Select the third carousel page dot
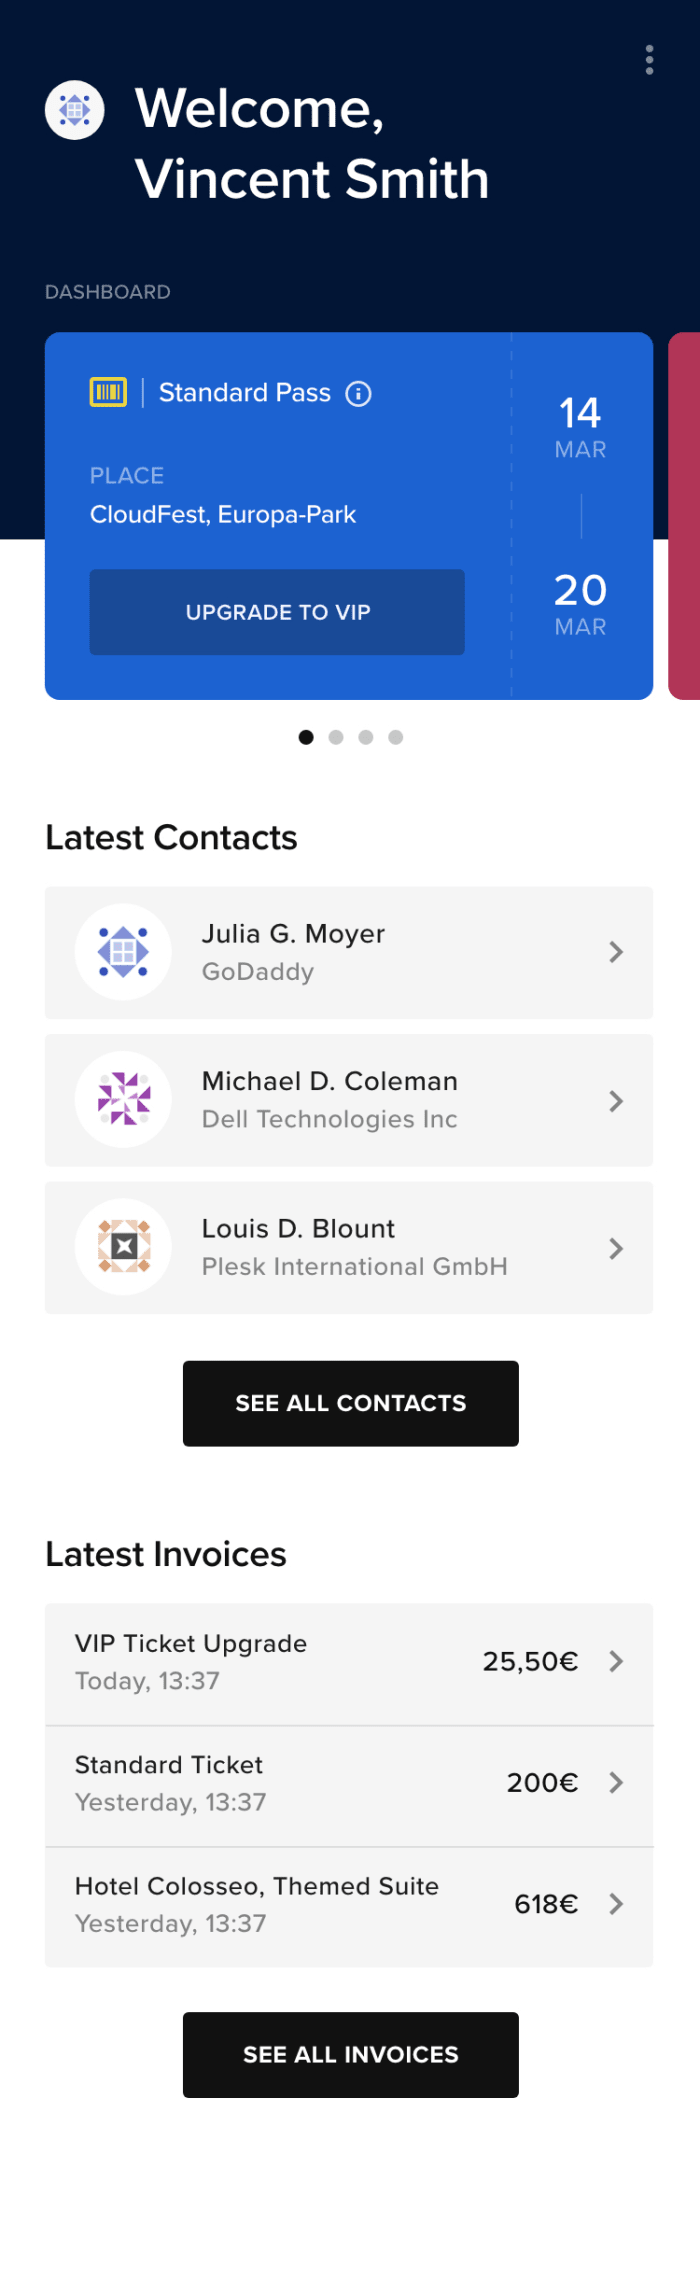 (x=366, y=737)
